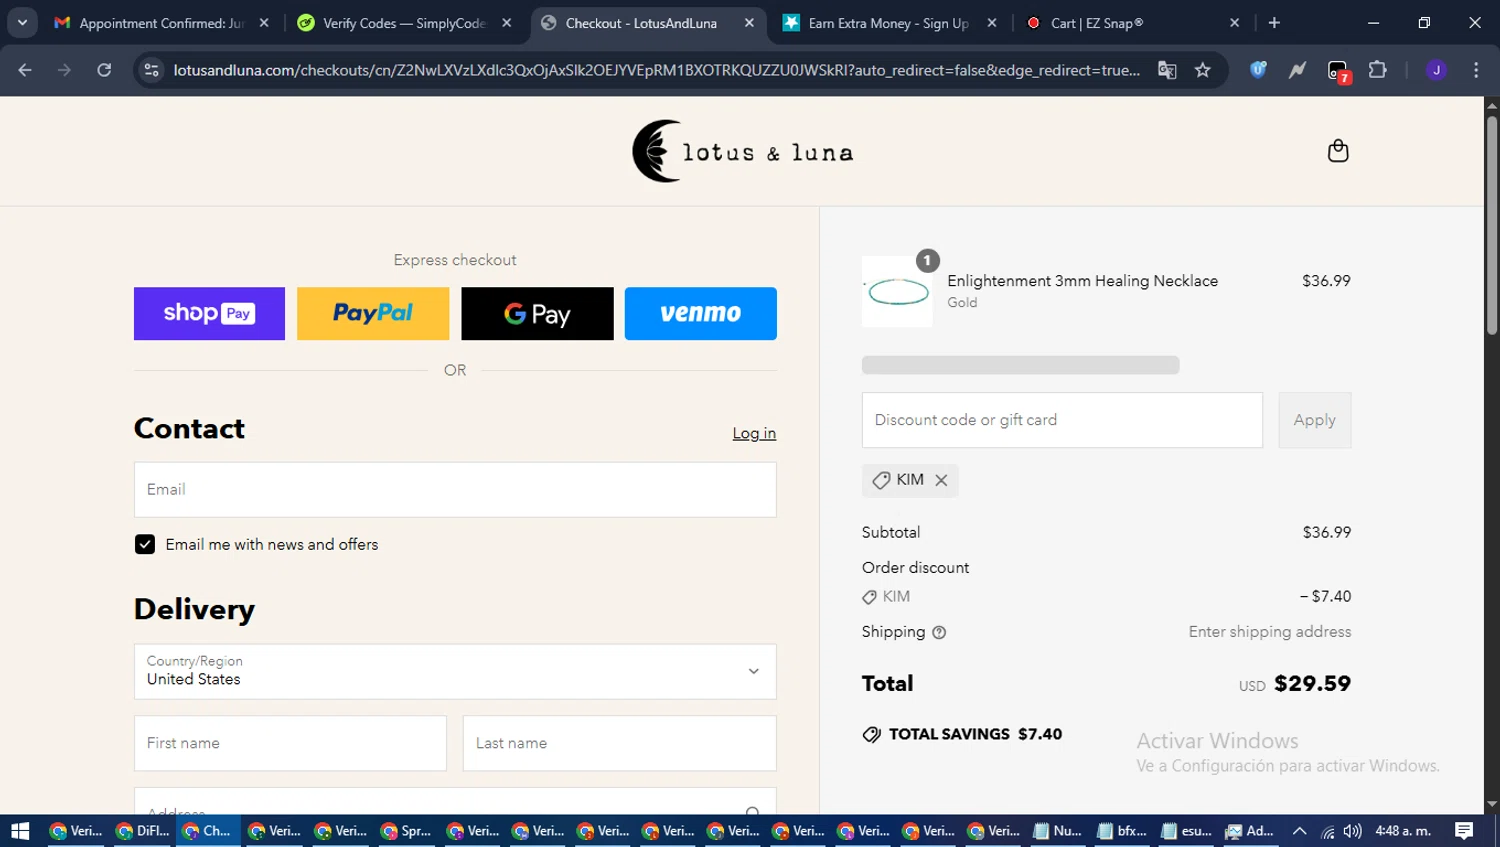1500x847 pixels.
Task: Click the taskbar clock 4:48 a. m.
Action: [1403, 831]
